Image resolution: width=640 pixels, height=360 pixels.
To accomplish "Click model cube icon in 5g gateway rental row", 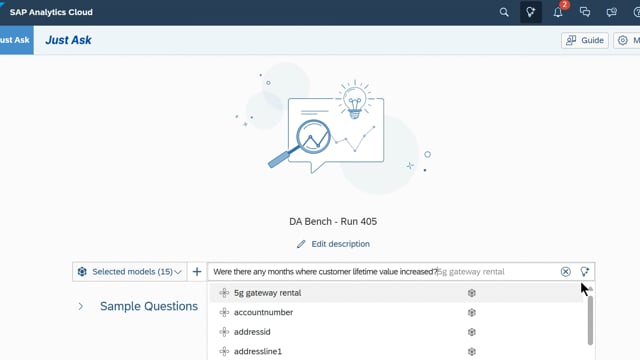I will [471, 293].
